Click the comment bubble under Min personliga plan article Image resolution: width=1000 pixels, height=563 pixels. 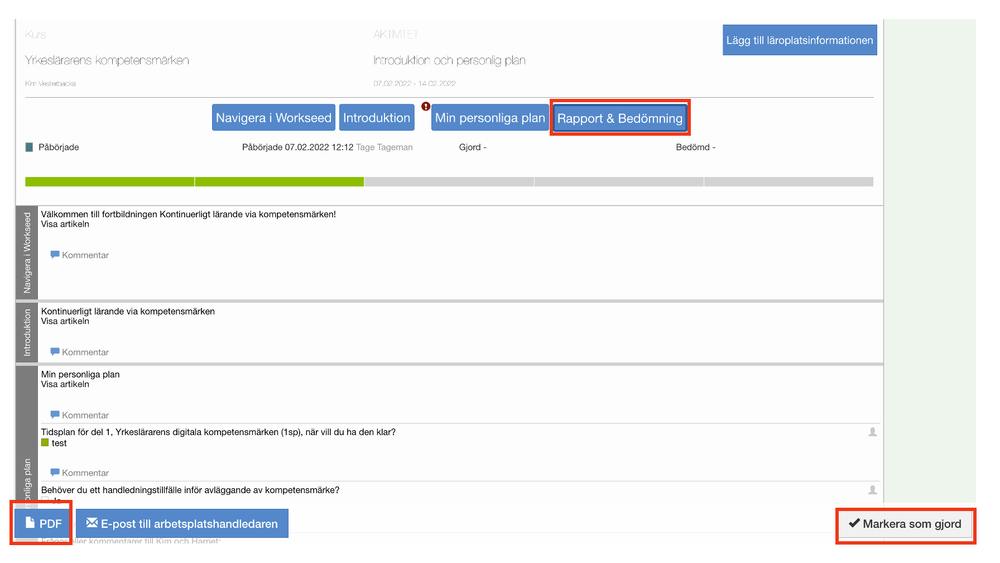tap(55, 415)
